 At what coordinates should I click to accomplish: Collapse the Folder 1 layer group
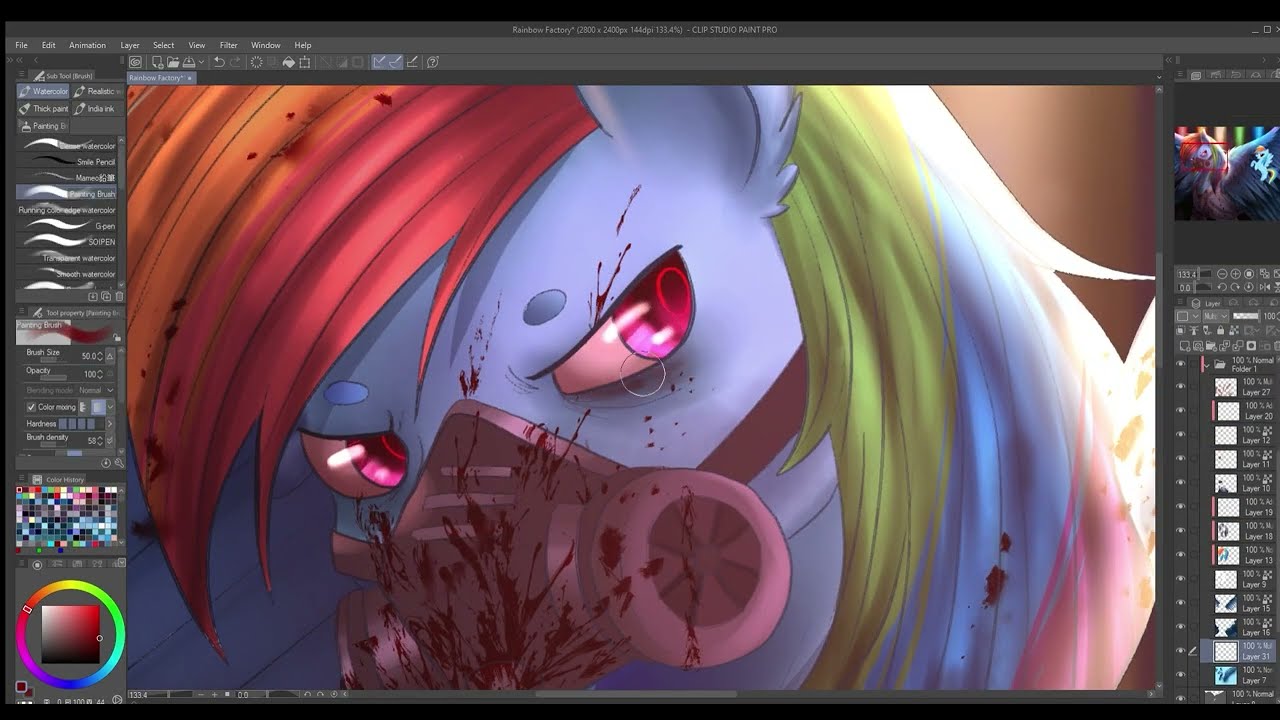1206,364
